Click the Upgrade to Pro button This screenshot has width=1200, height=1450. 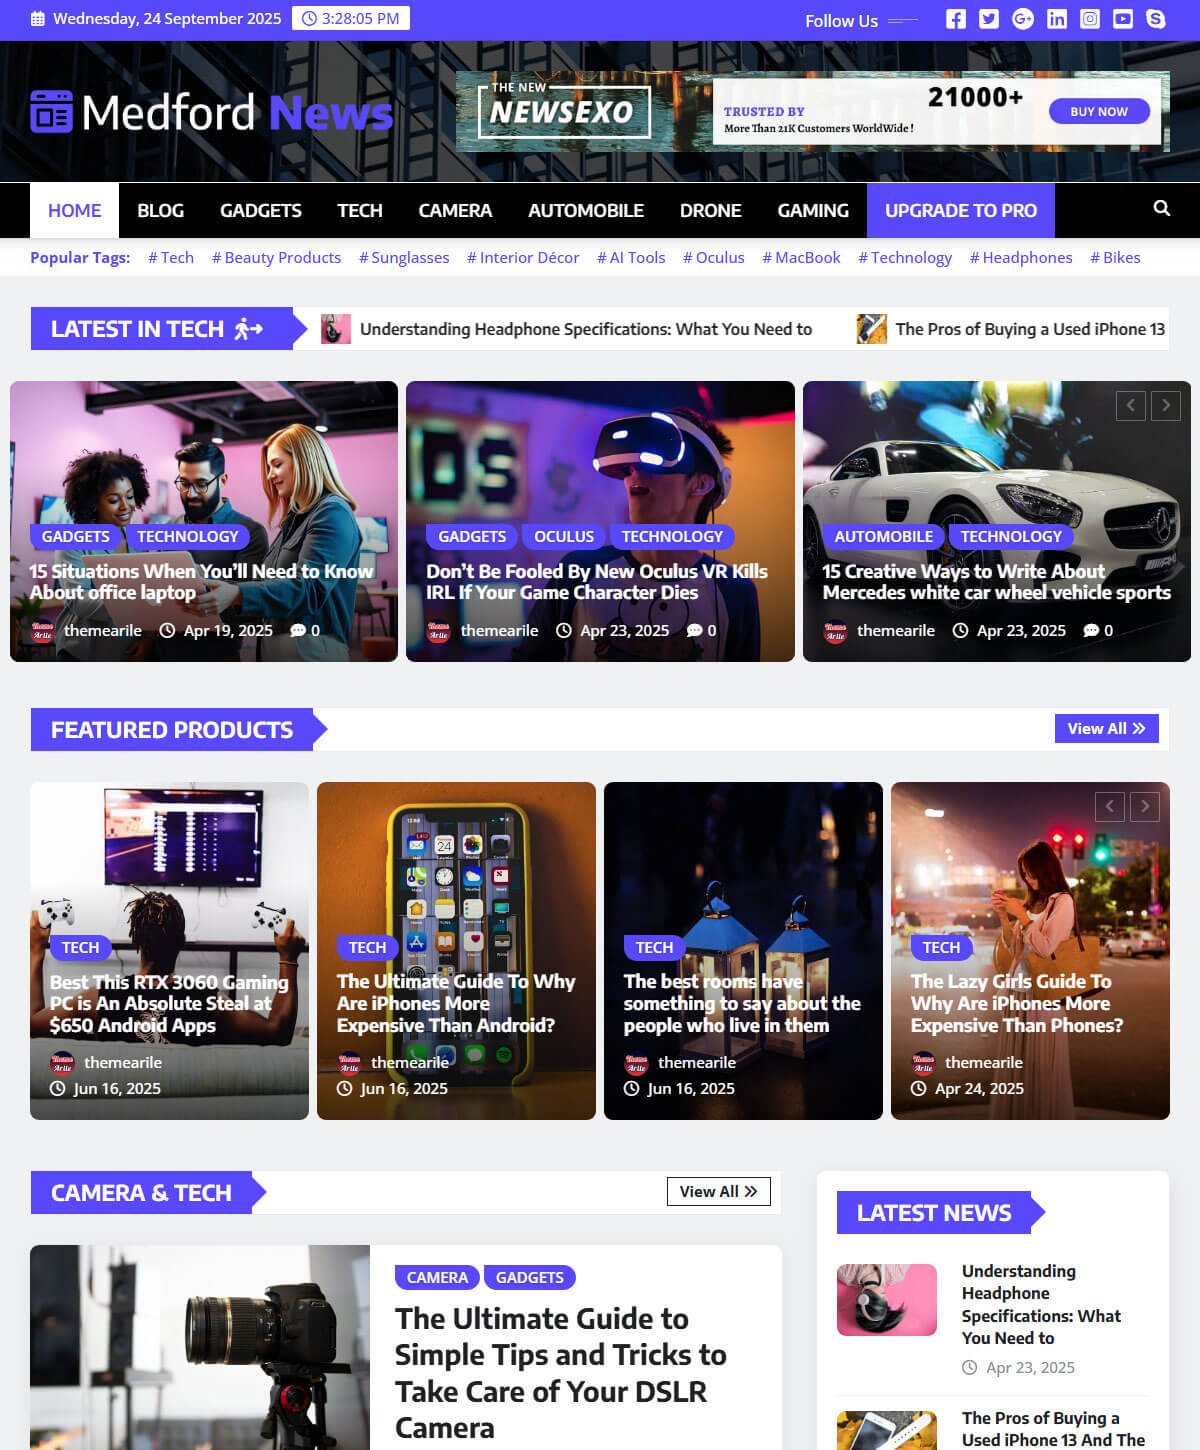960,210
